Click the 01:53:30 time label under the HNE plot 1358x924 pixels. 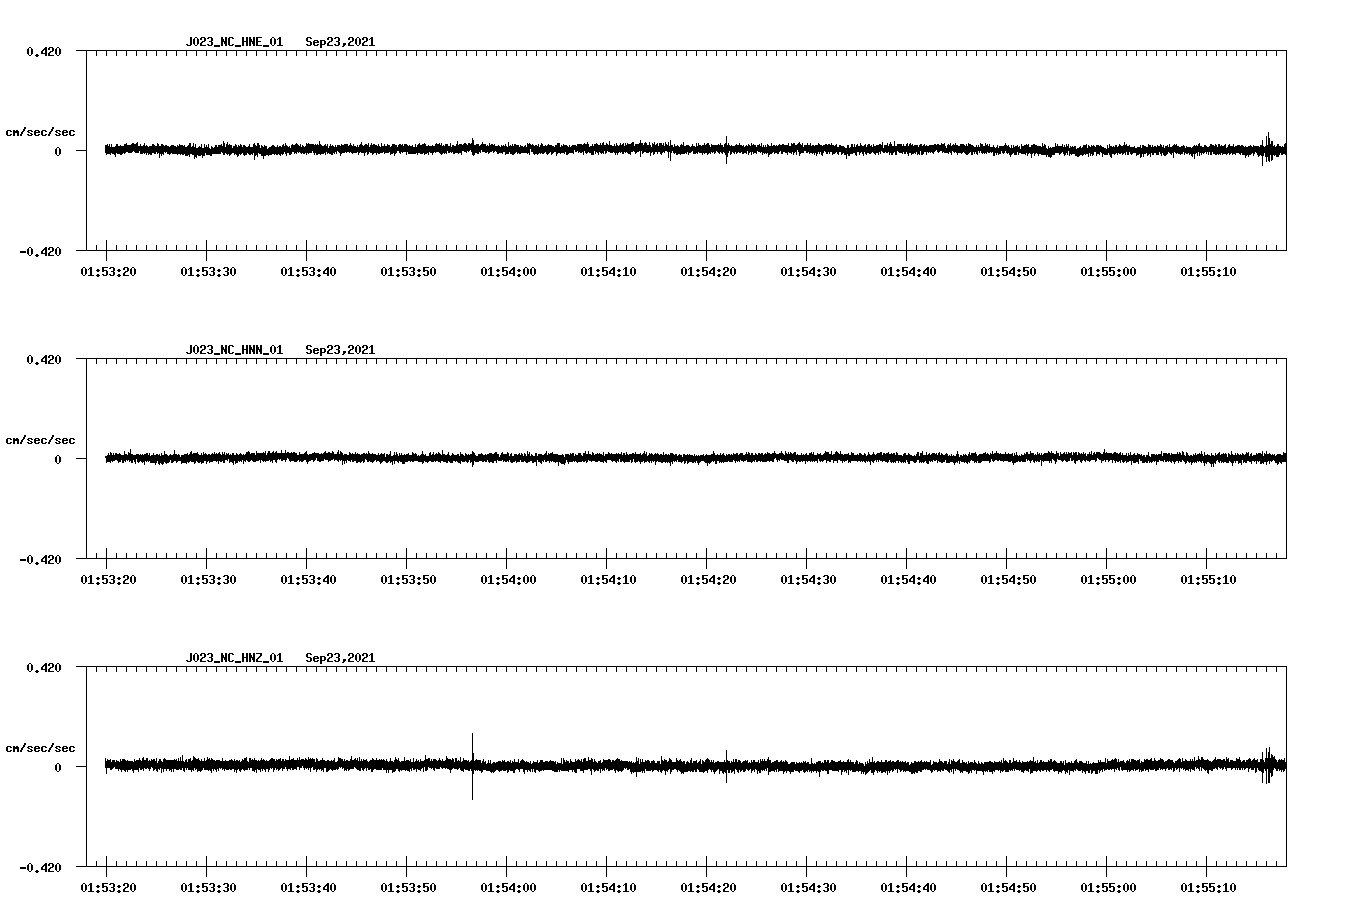point(208,272)
